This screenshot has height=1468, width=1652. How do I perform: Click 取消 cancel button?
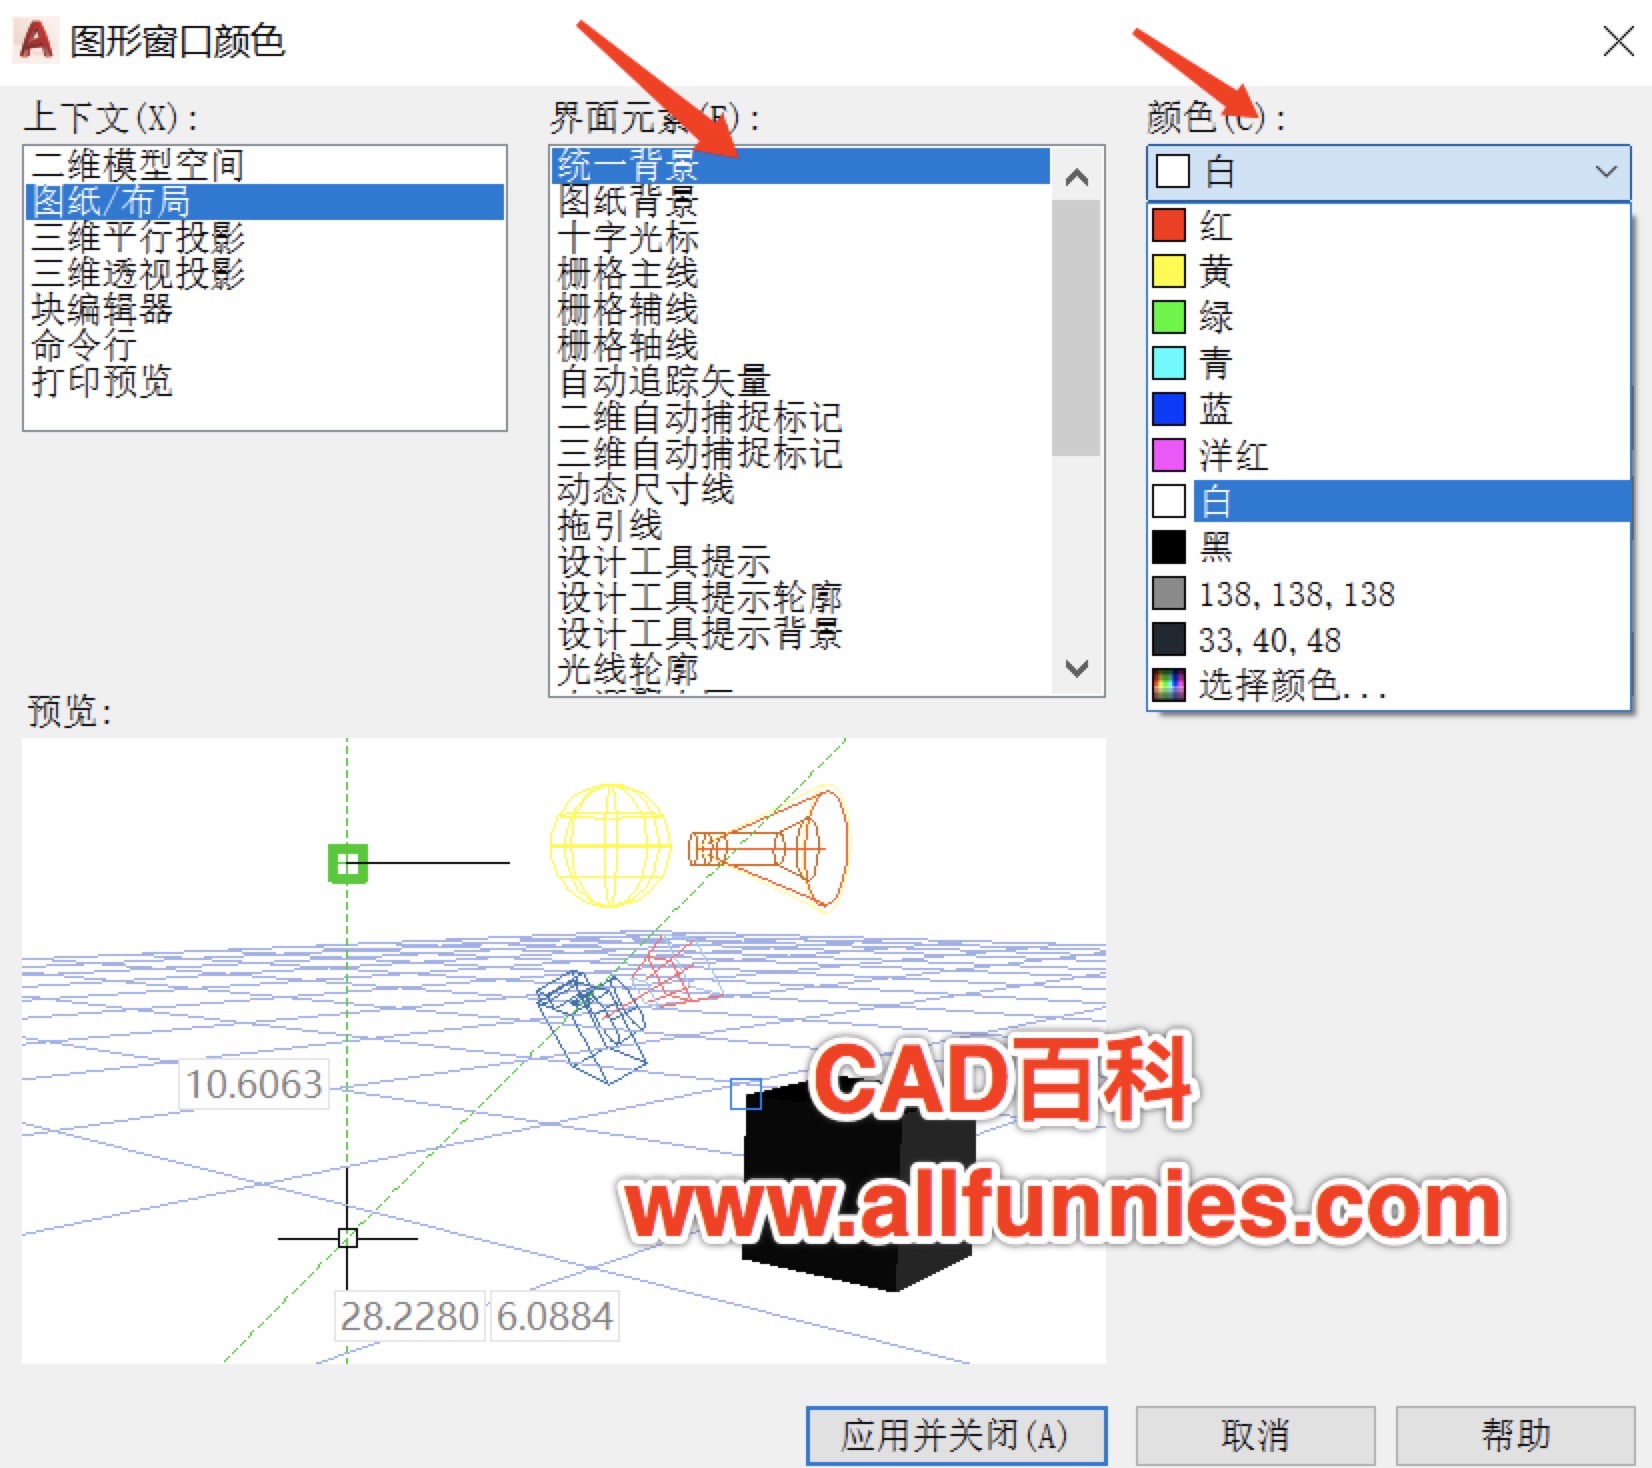coord(1255,1435)
